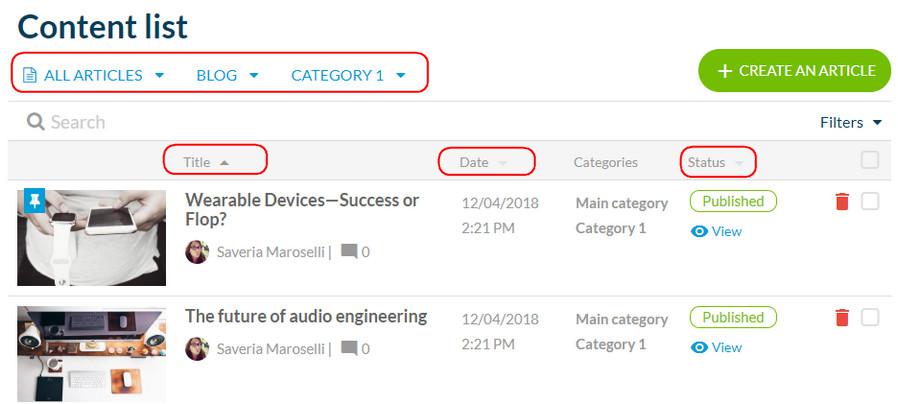This screenshot has height=404, width=898.
Task: Select checkbox for The future of audio engineering
Action: [869, 317]
